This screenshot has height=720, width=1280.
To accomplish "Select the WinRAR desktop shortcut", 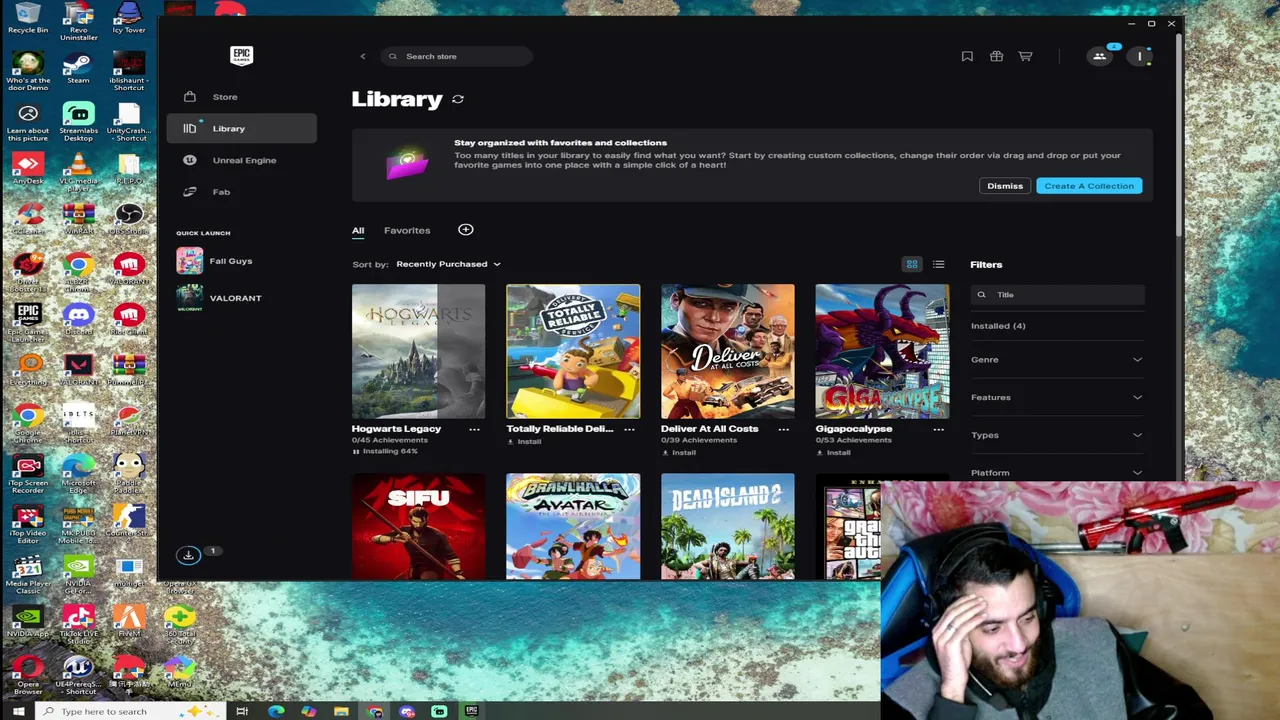I will (x=78, y=219).
